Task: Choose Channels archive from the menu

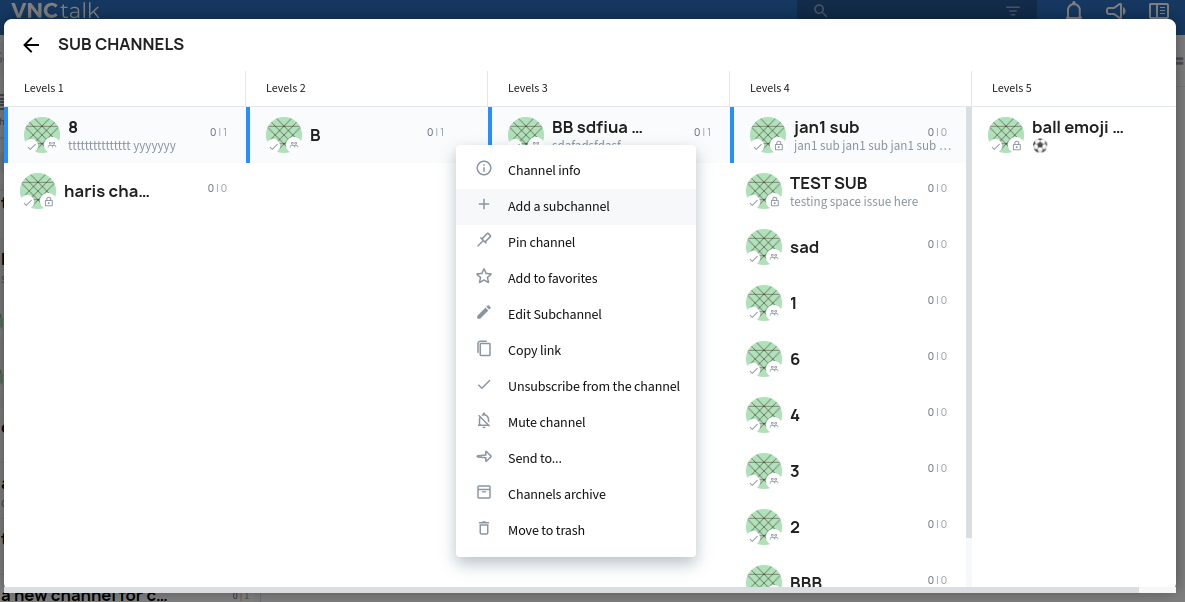Action: 556,494
